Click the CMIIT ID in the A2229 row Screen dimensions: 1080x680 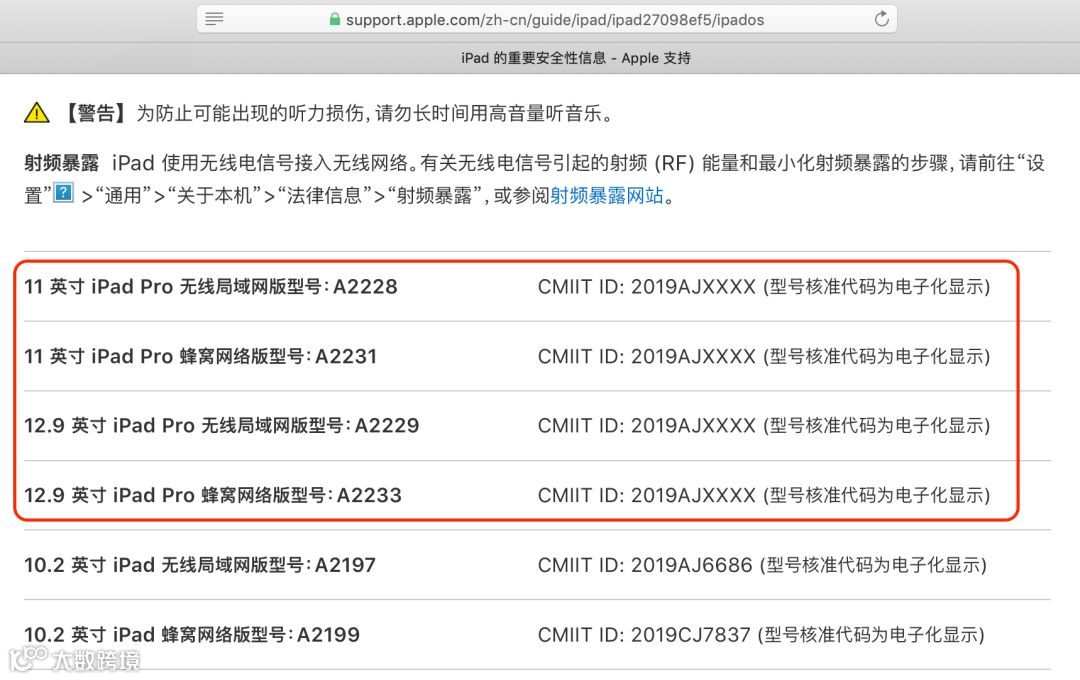(x=764, y=425)
